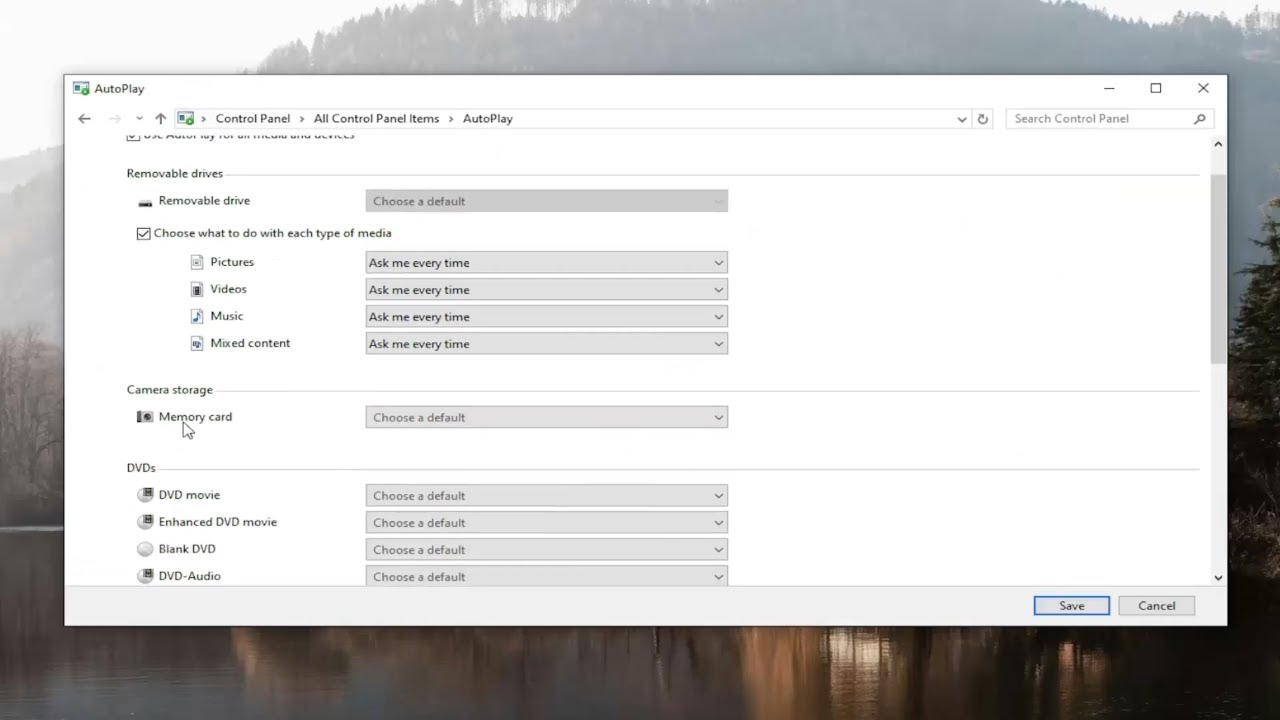The width and height of the screenshot is (1280, 720).
Task: Click the scrollbar up arrow
Action: (1218, 145)
